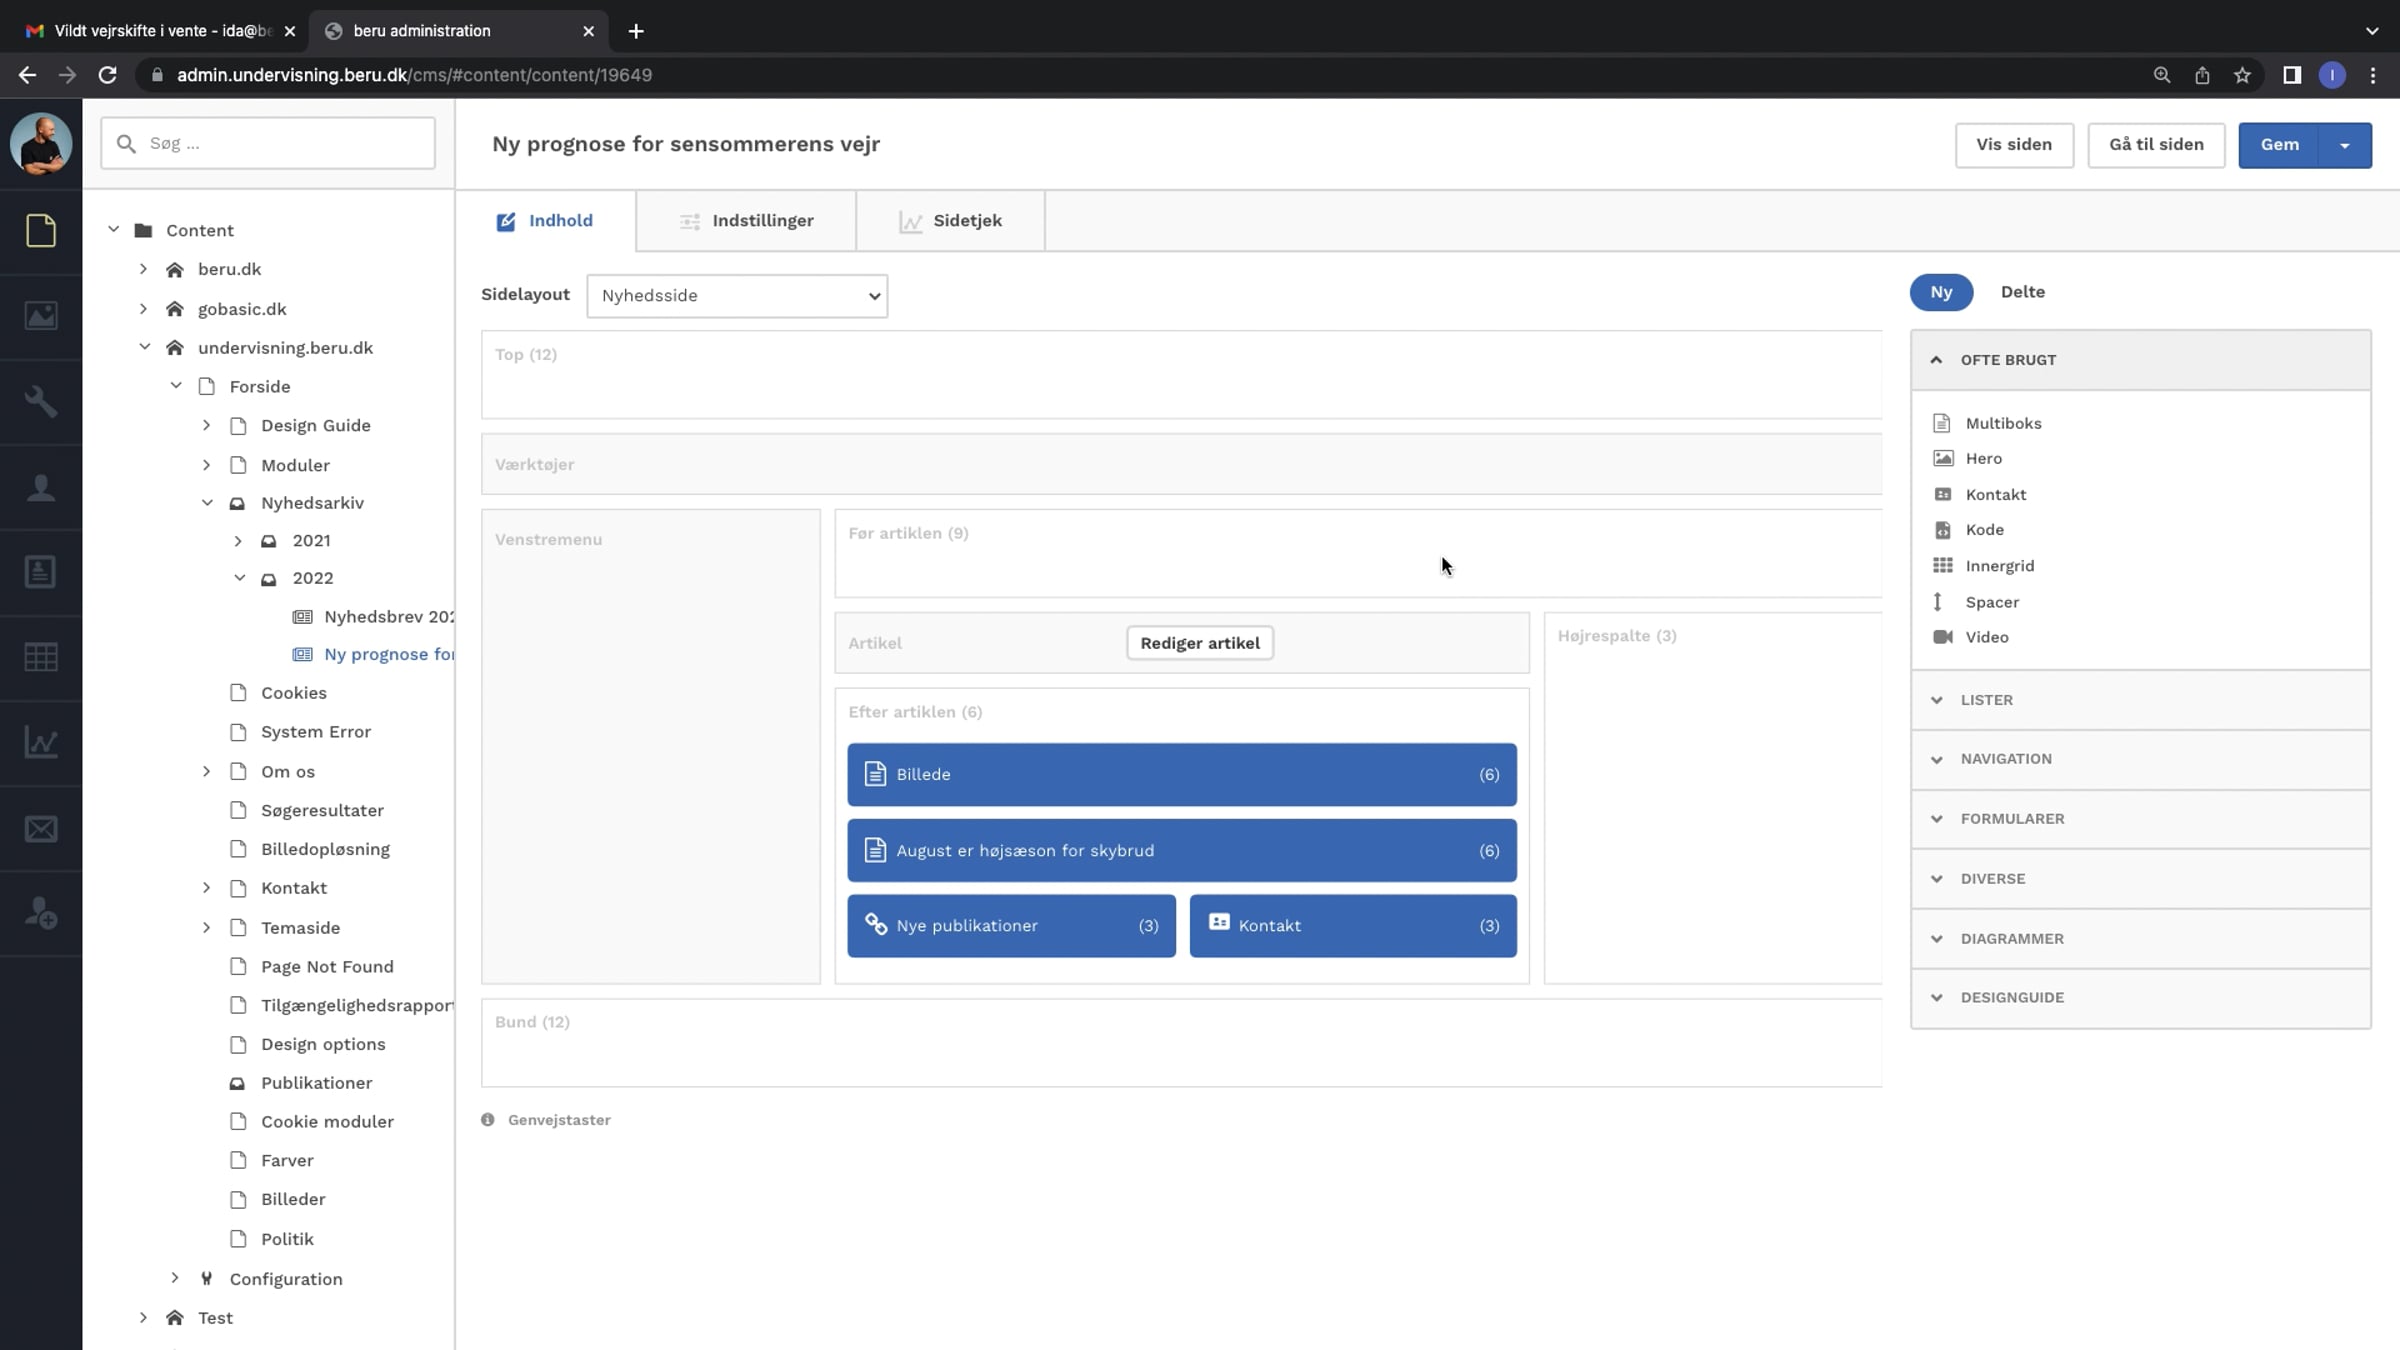The width and height of the screenshot is (2400, 1350).
Task: Open the Gem button dropdown arrow
Action: tap(2345, 145)
